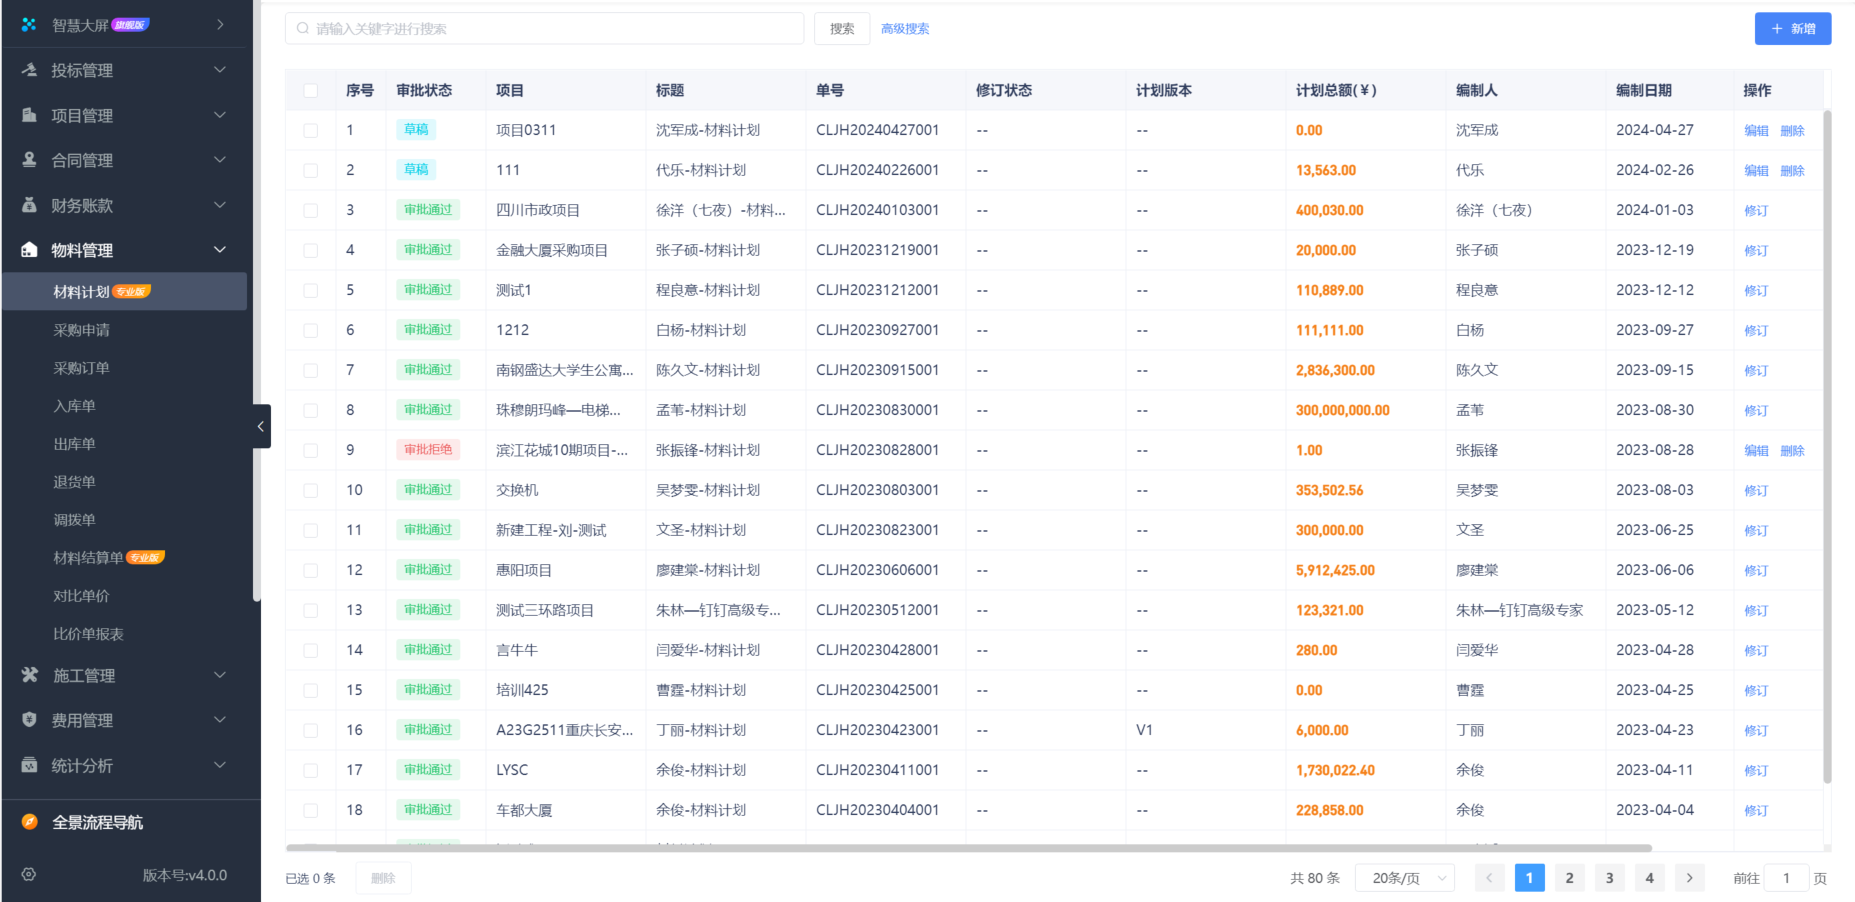Select the 物料管理 materials icon
1855x902 pixels.
[28, 250]
